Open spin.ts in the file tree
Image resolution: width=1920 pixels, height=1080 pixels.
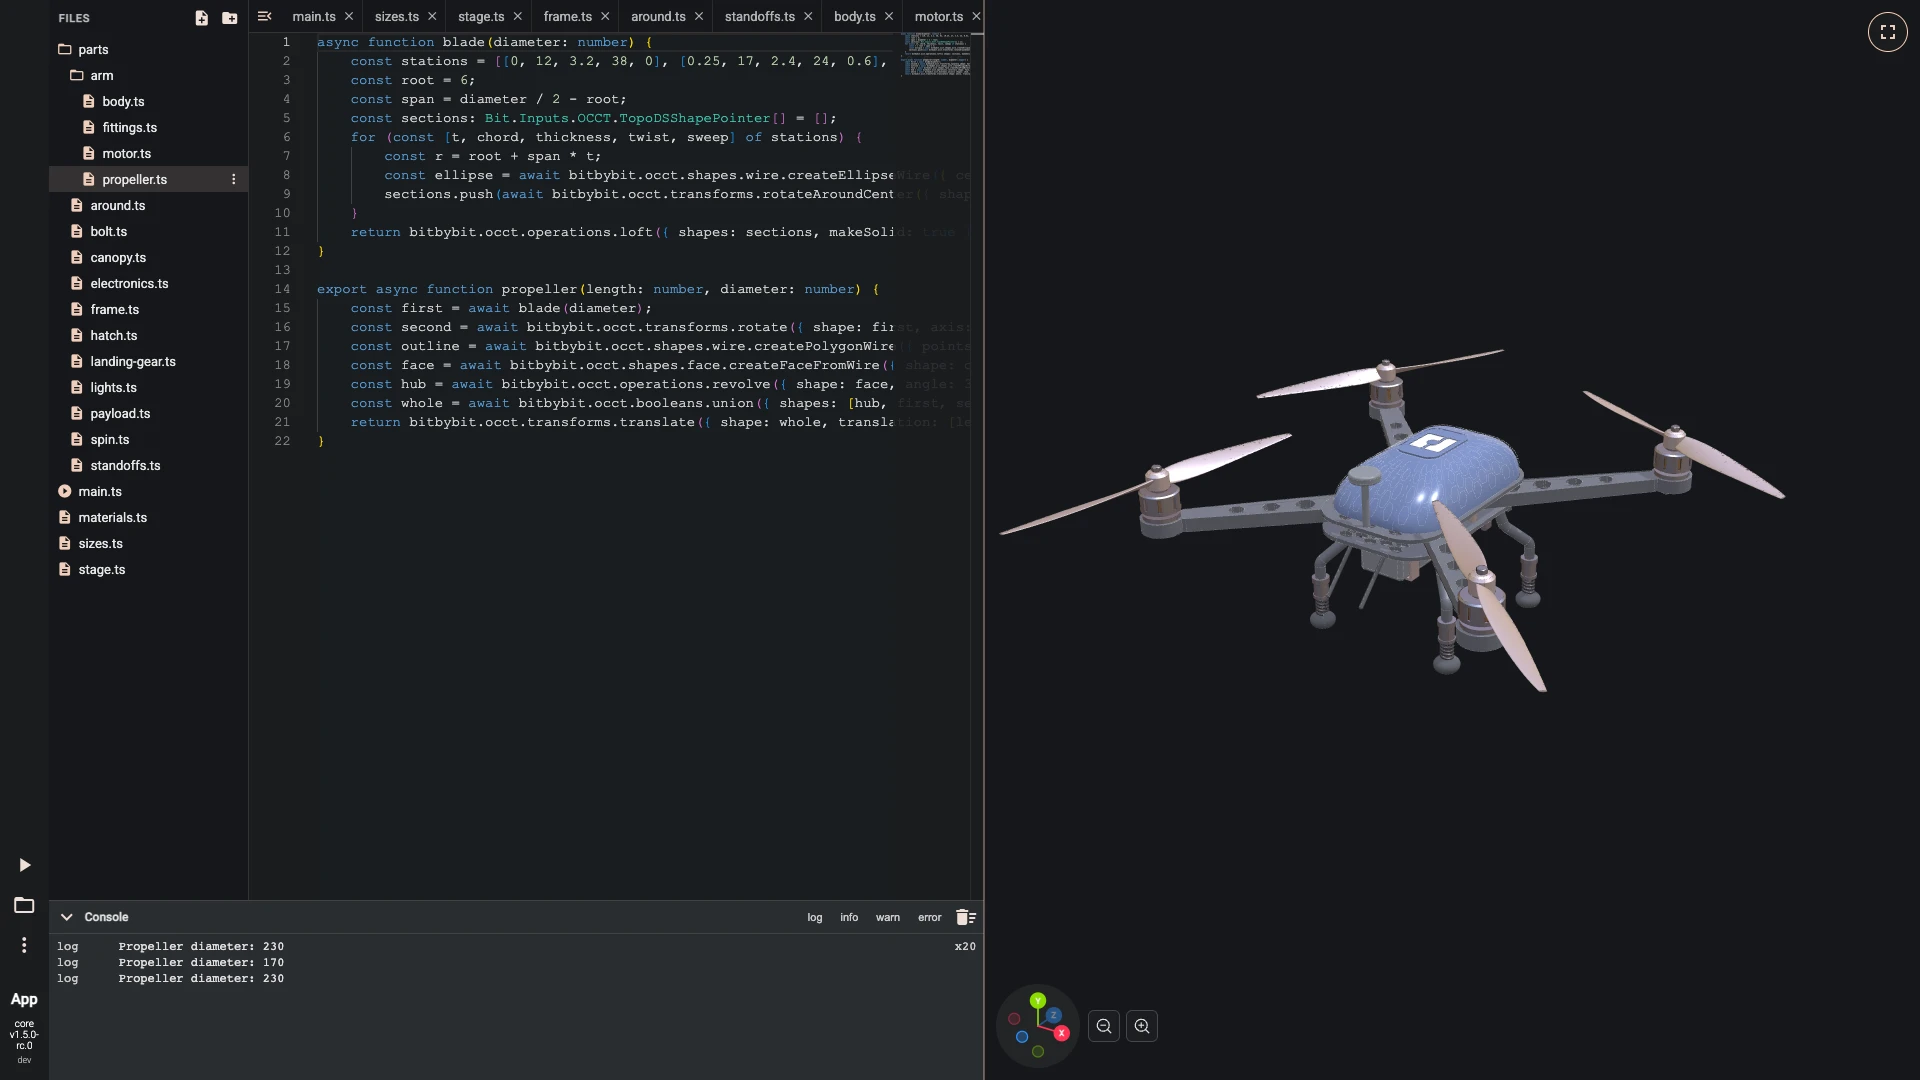point(148,439)
